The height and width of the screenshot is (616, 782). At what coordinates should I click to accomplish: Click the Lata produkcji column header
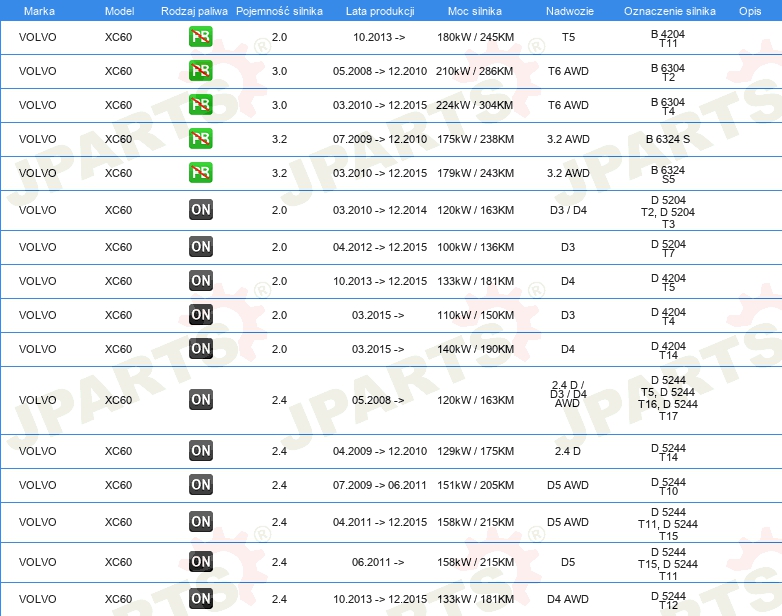(380, 11)
